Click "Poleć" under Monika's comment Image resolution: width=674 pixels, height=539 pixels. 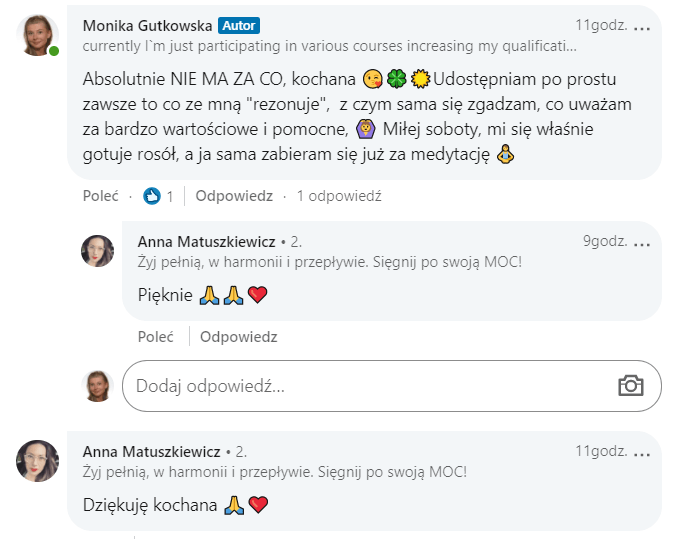pyautogui.click(x=100, y=196)
